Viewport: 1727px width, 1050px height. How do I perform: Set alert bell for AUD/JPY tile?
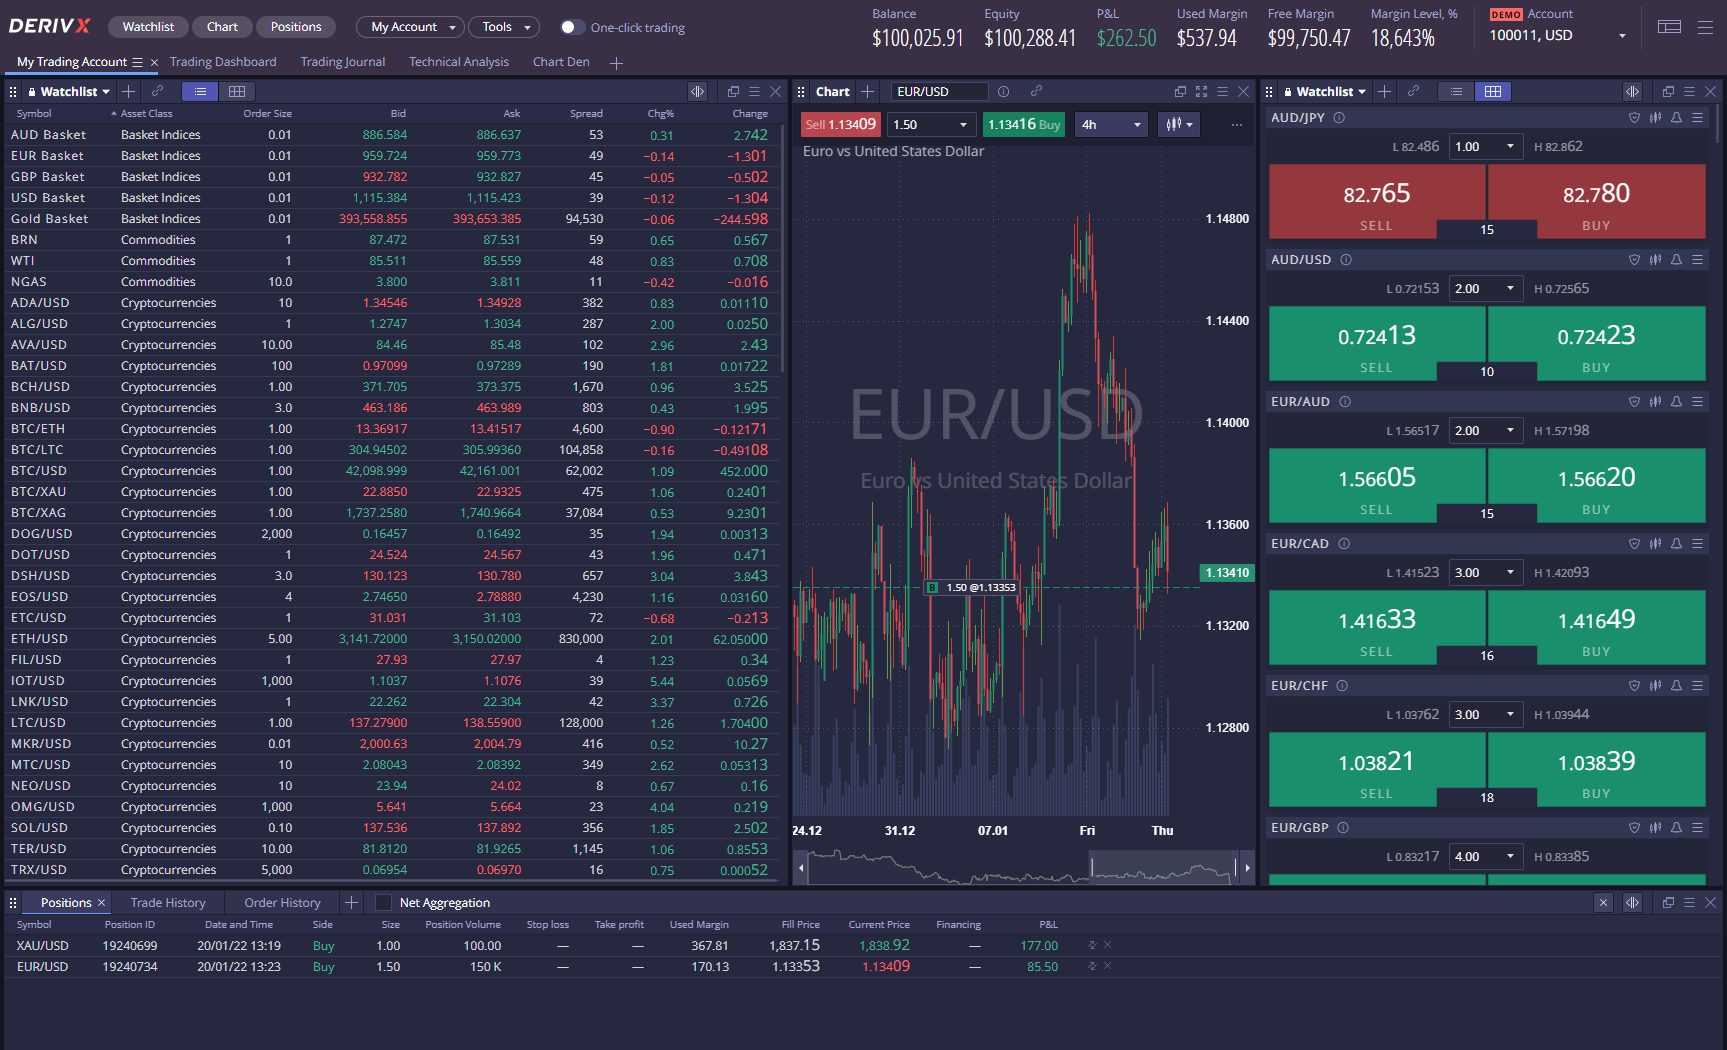[1676, 118]
